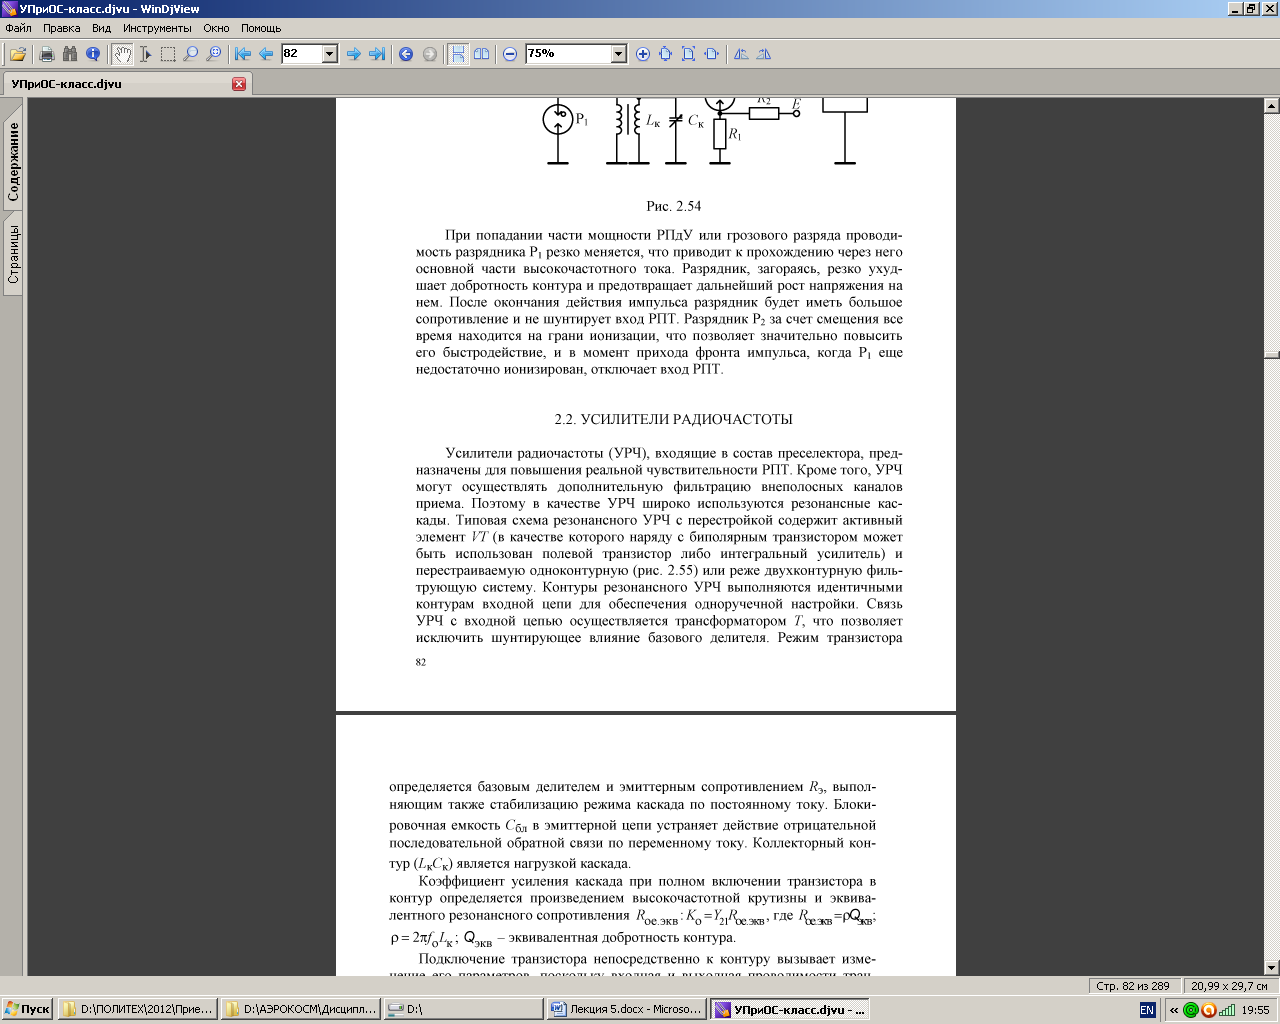This screenshot has width=1280, height=1024.
Task: Click the taskbar clock 19:55
Action: click(1255, 1010)
